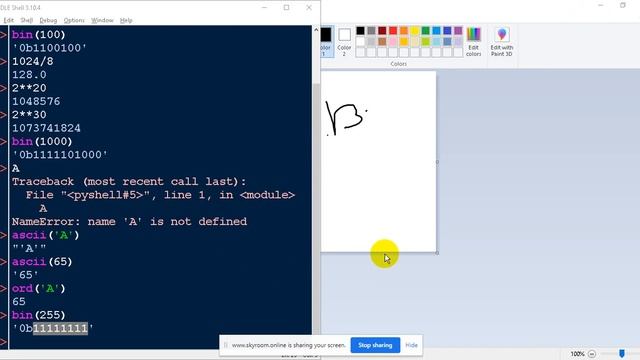Click highlighted 11111111 output in shell
Screen dimensions: 640x360
coord(60,329)
